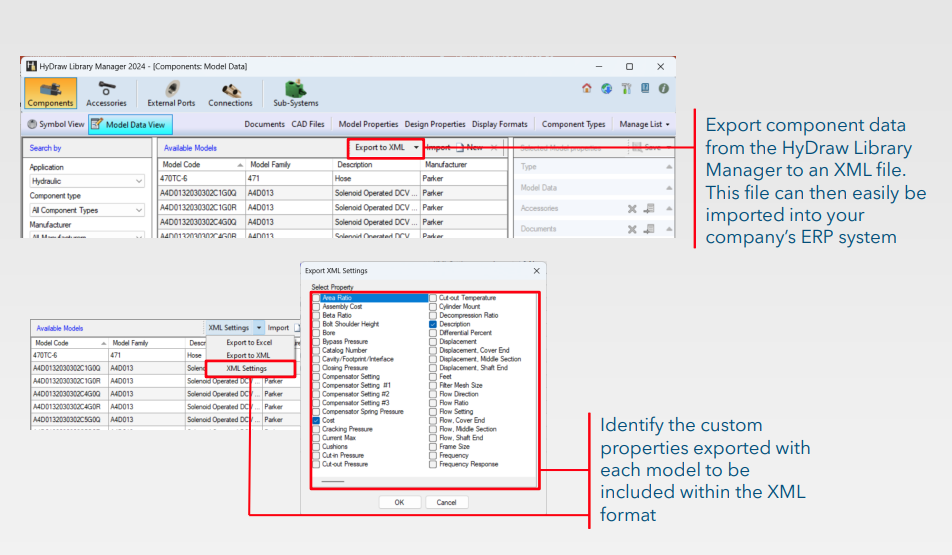Check the Bore property
The image size is (952, 555).
tap(316, 333)
